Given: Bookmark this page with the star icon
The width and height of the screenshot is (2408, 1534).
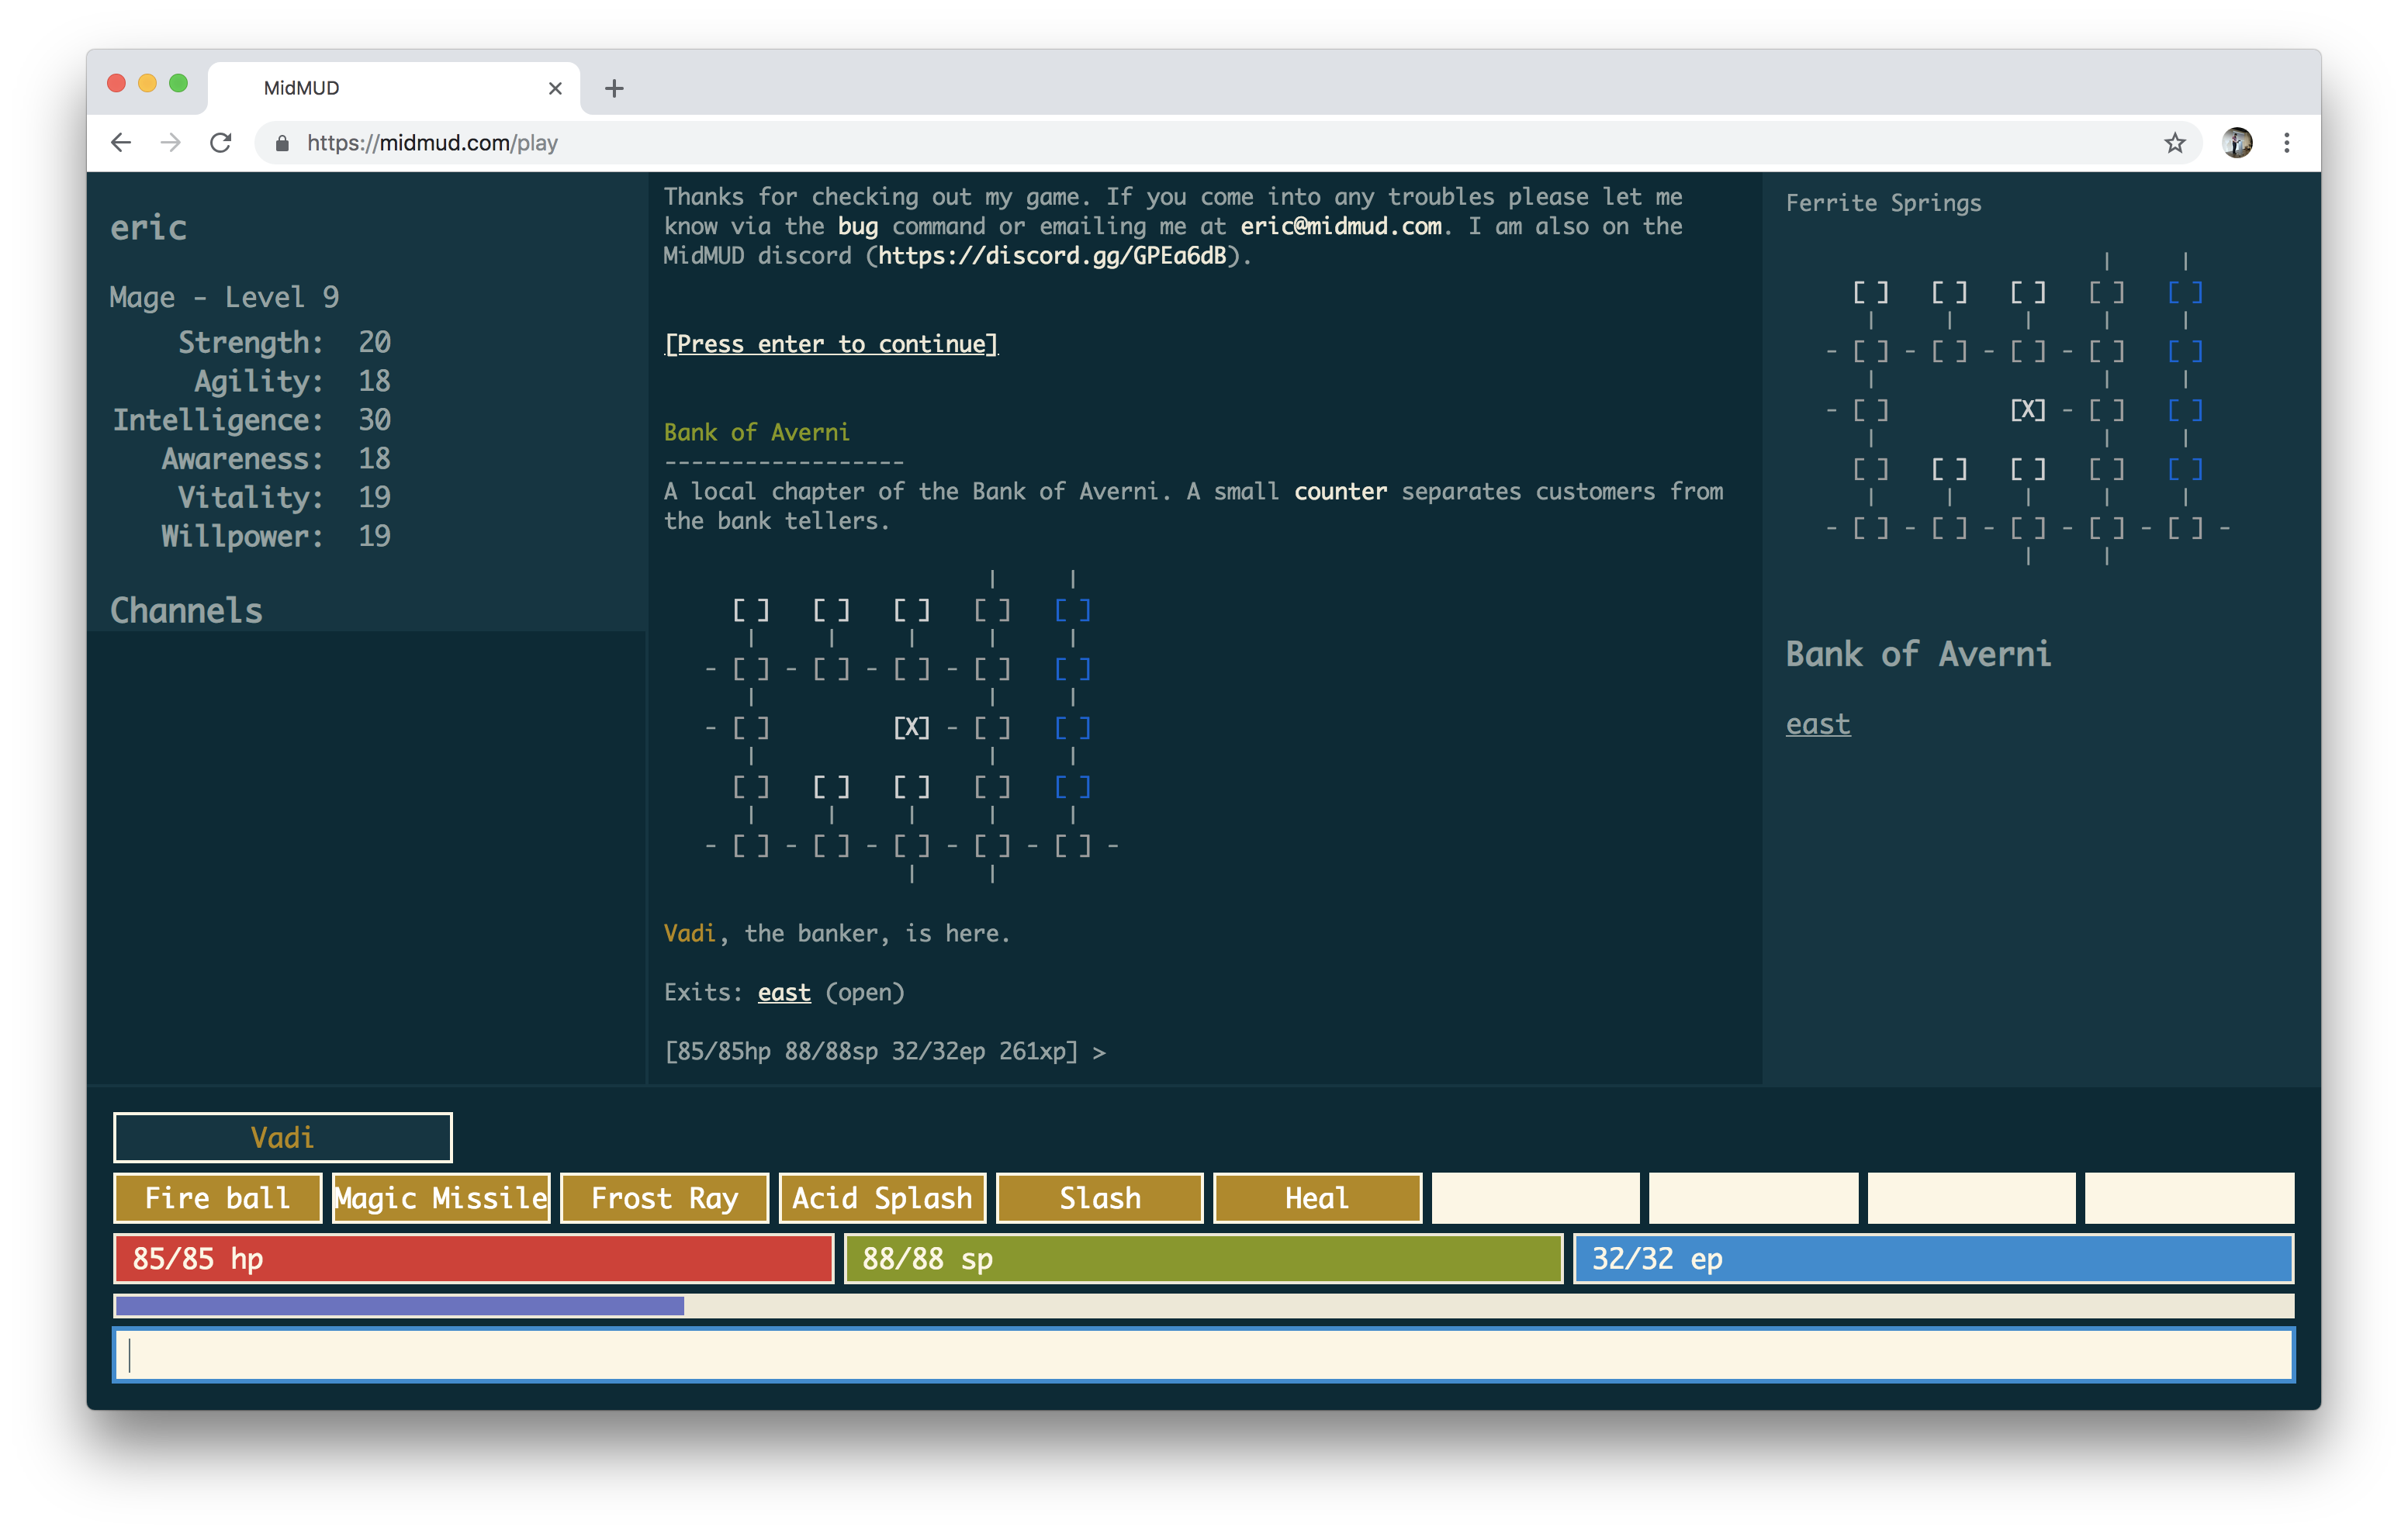Looking at the screenshot, I should (x=2175, y=143).
